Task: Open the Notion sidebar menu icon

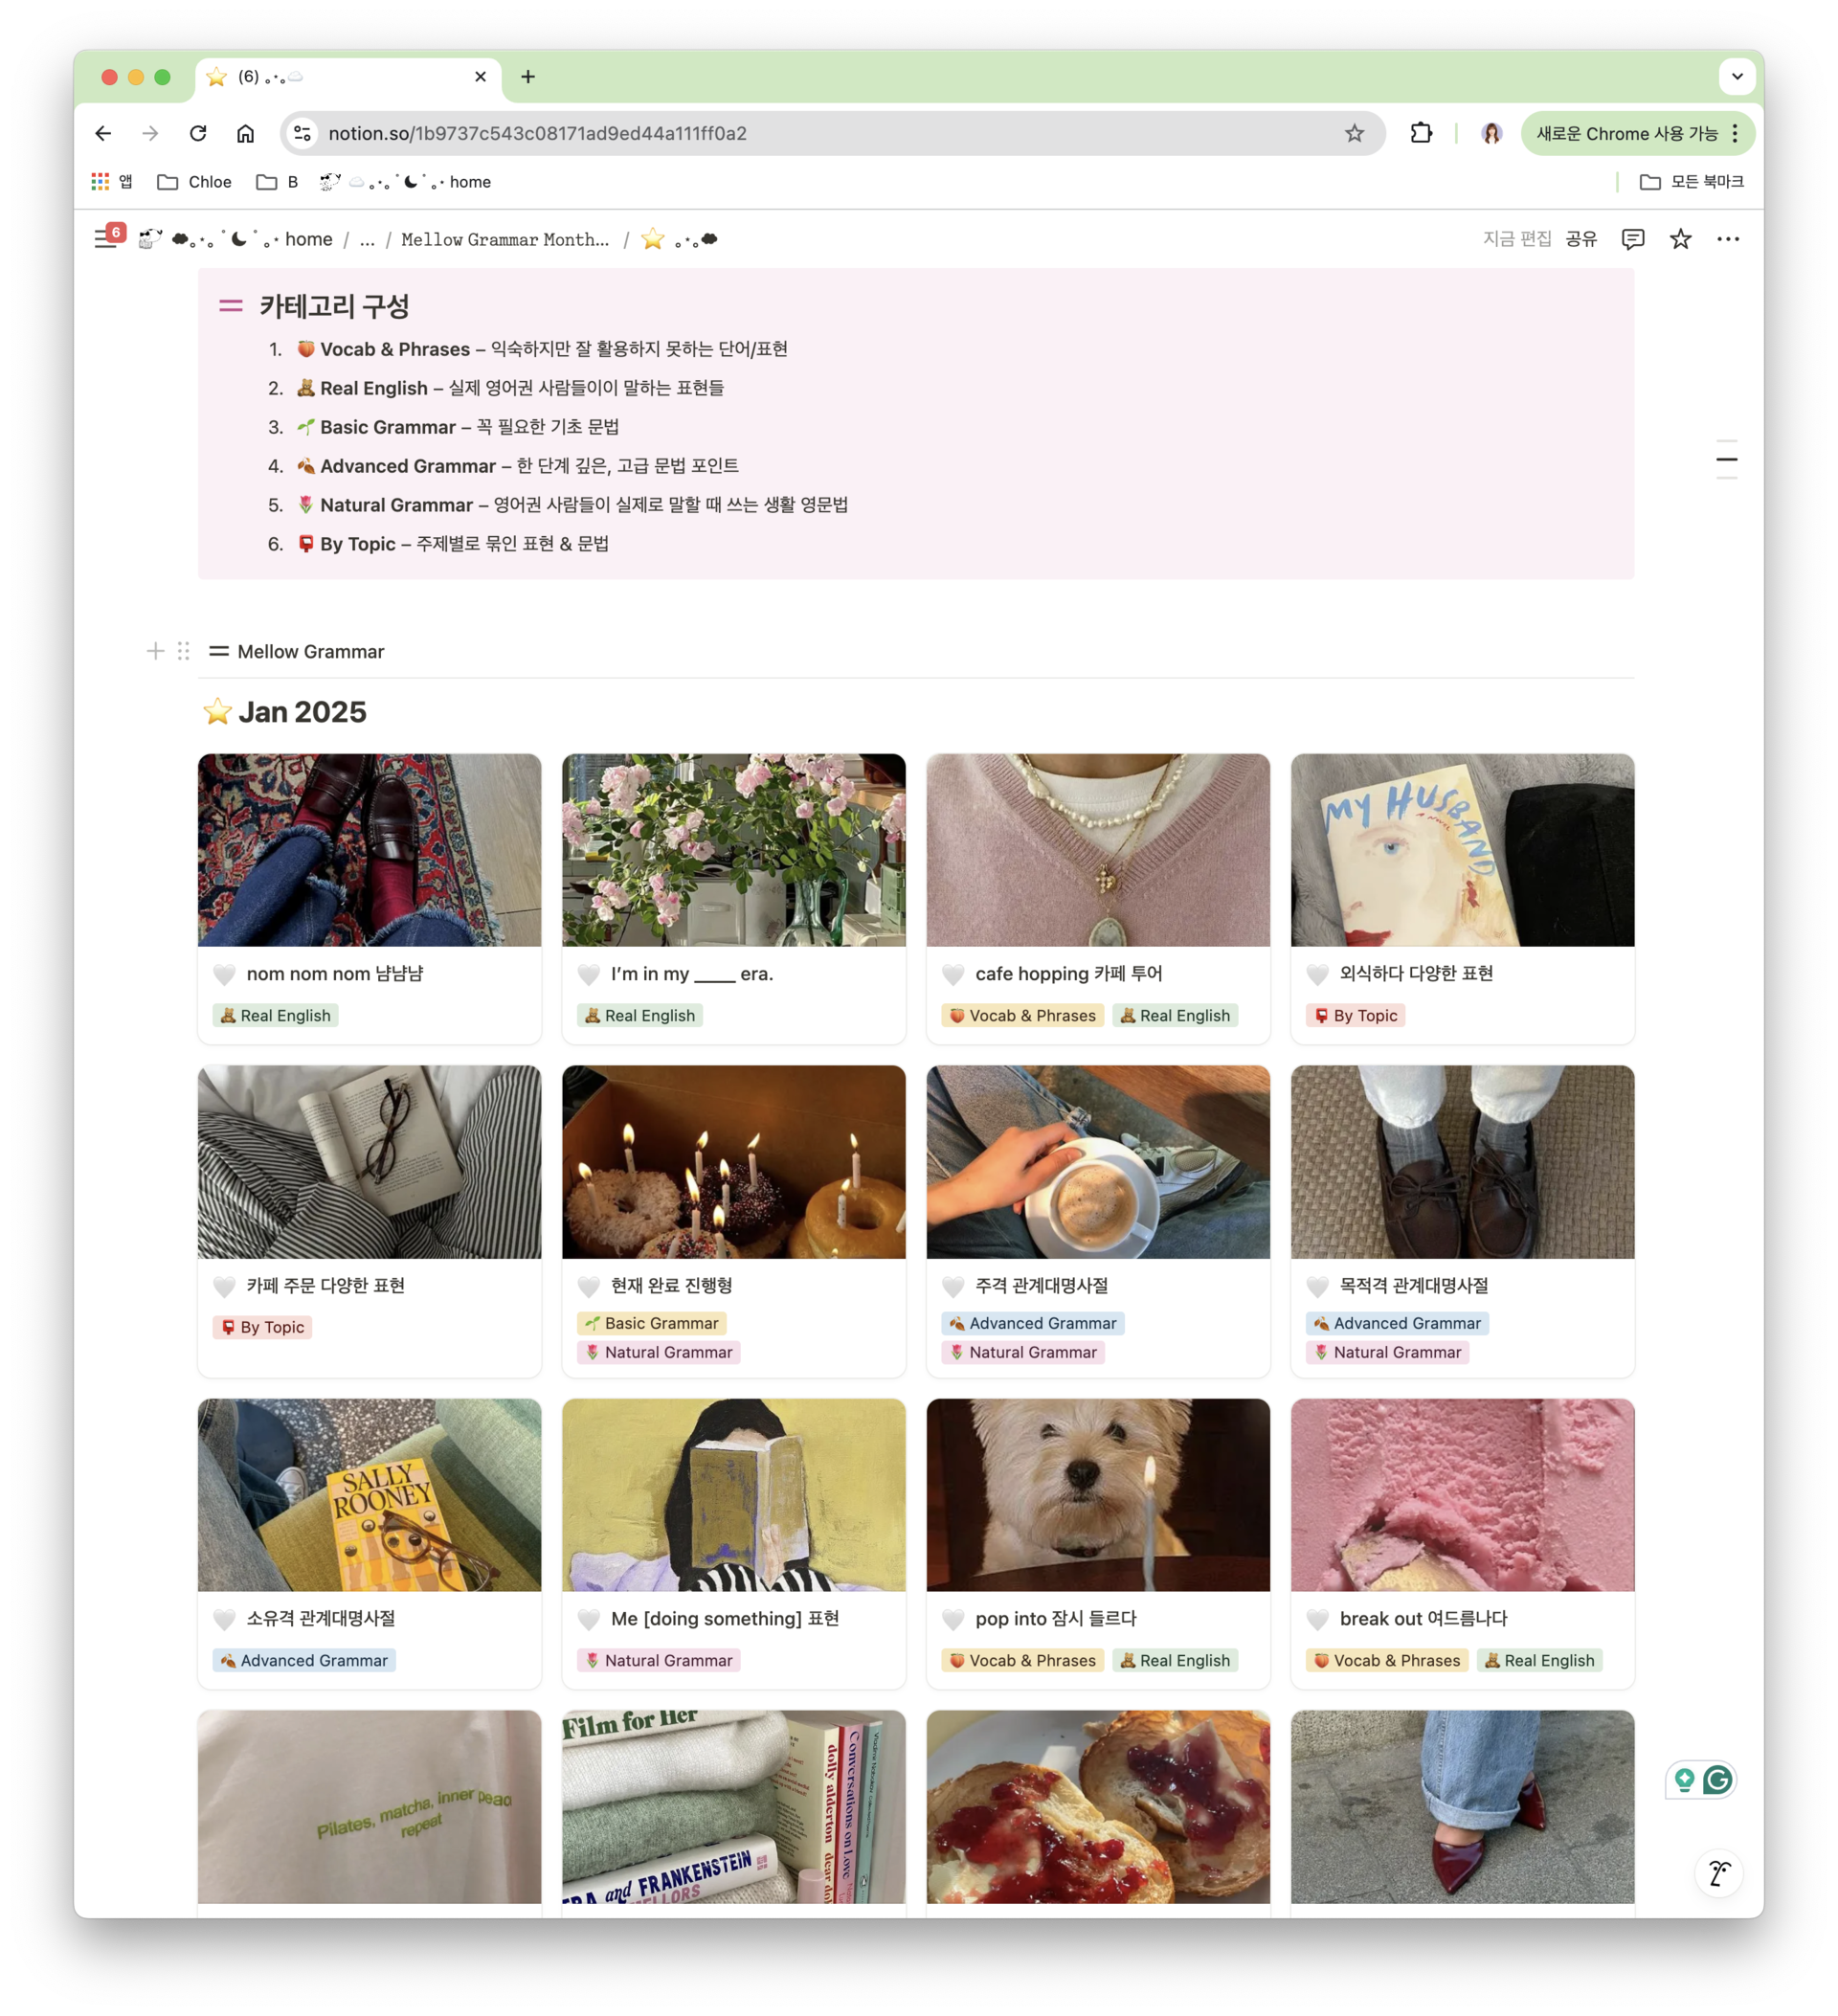Action: click(x=104, y=239)
